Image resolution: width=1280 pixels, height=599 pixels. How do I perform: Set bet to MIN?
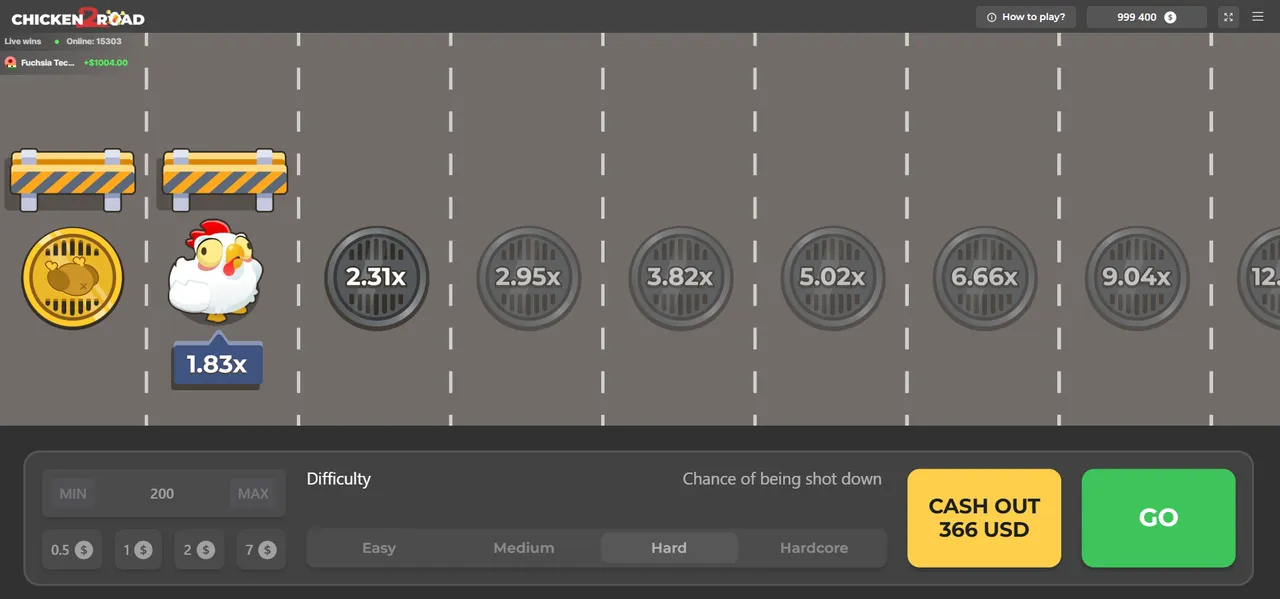[x=73, y=493]
